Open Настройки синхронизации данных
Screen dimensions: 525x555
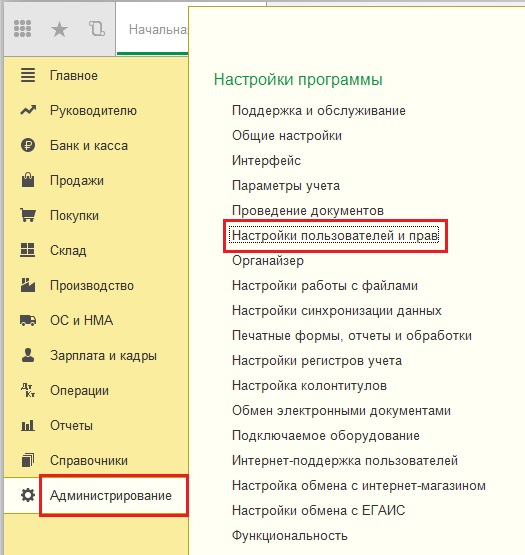point(337,310)
